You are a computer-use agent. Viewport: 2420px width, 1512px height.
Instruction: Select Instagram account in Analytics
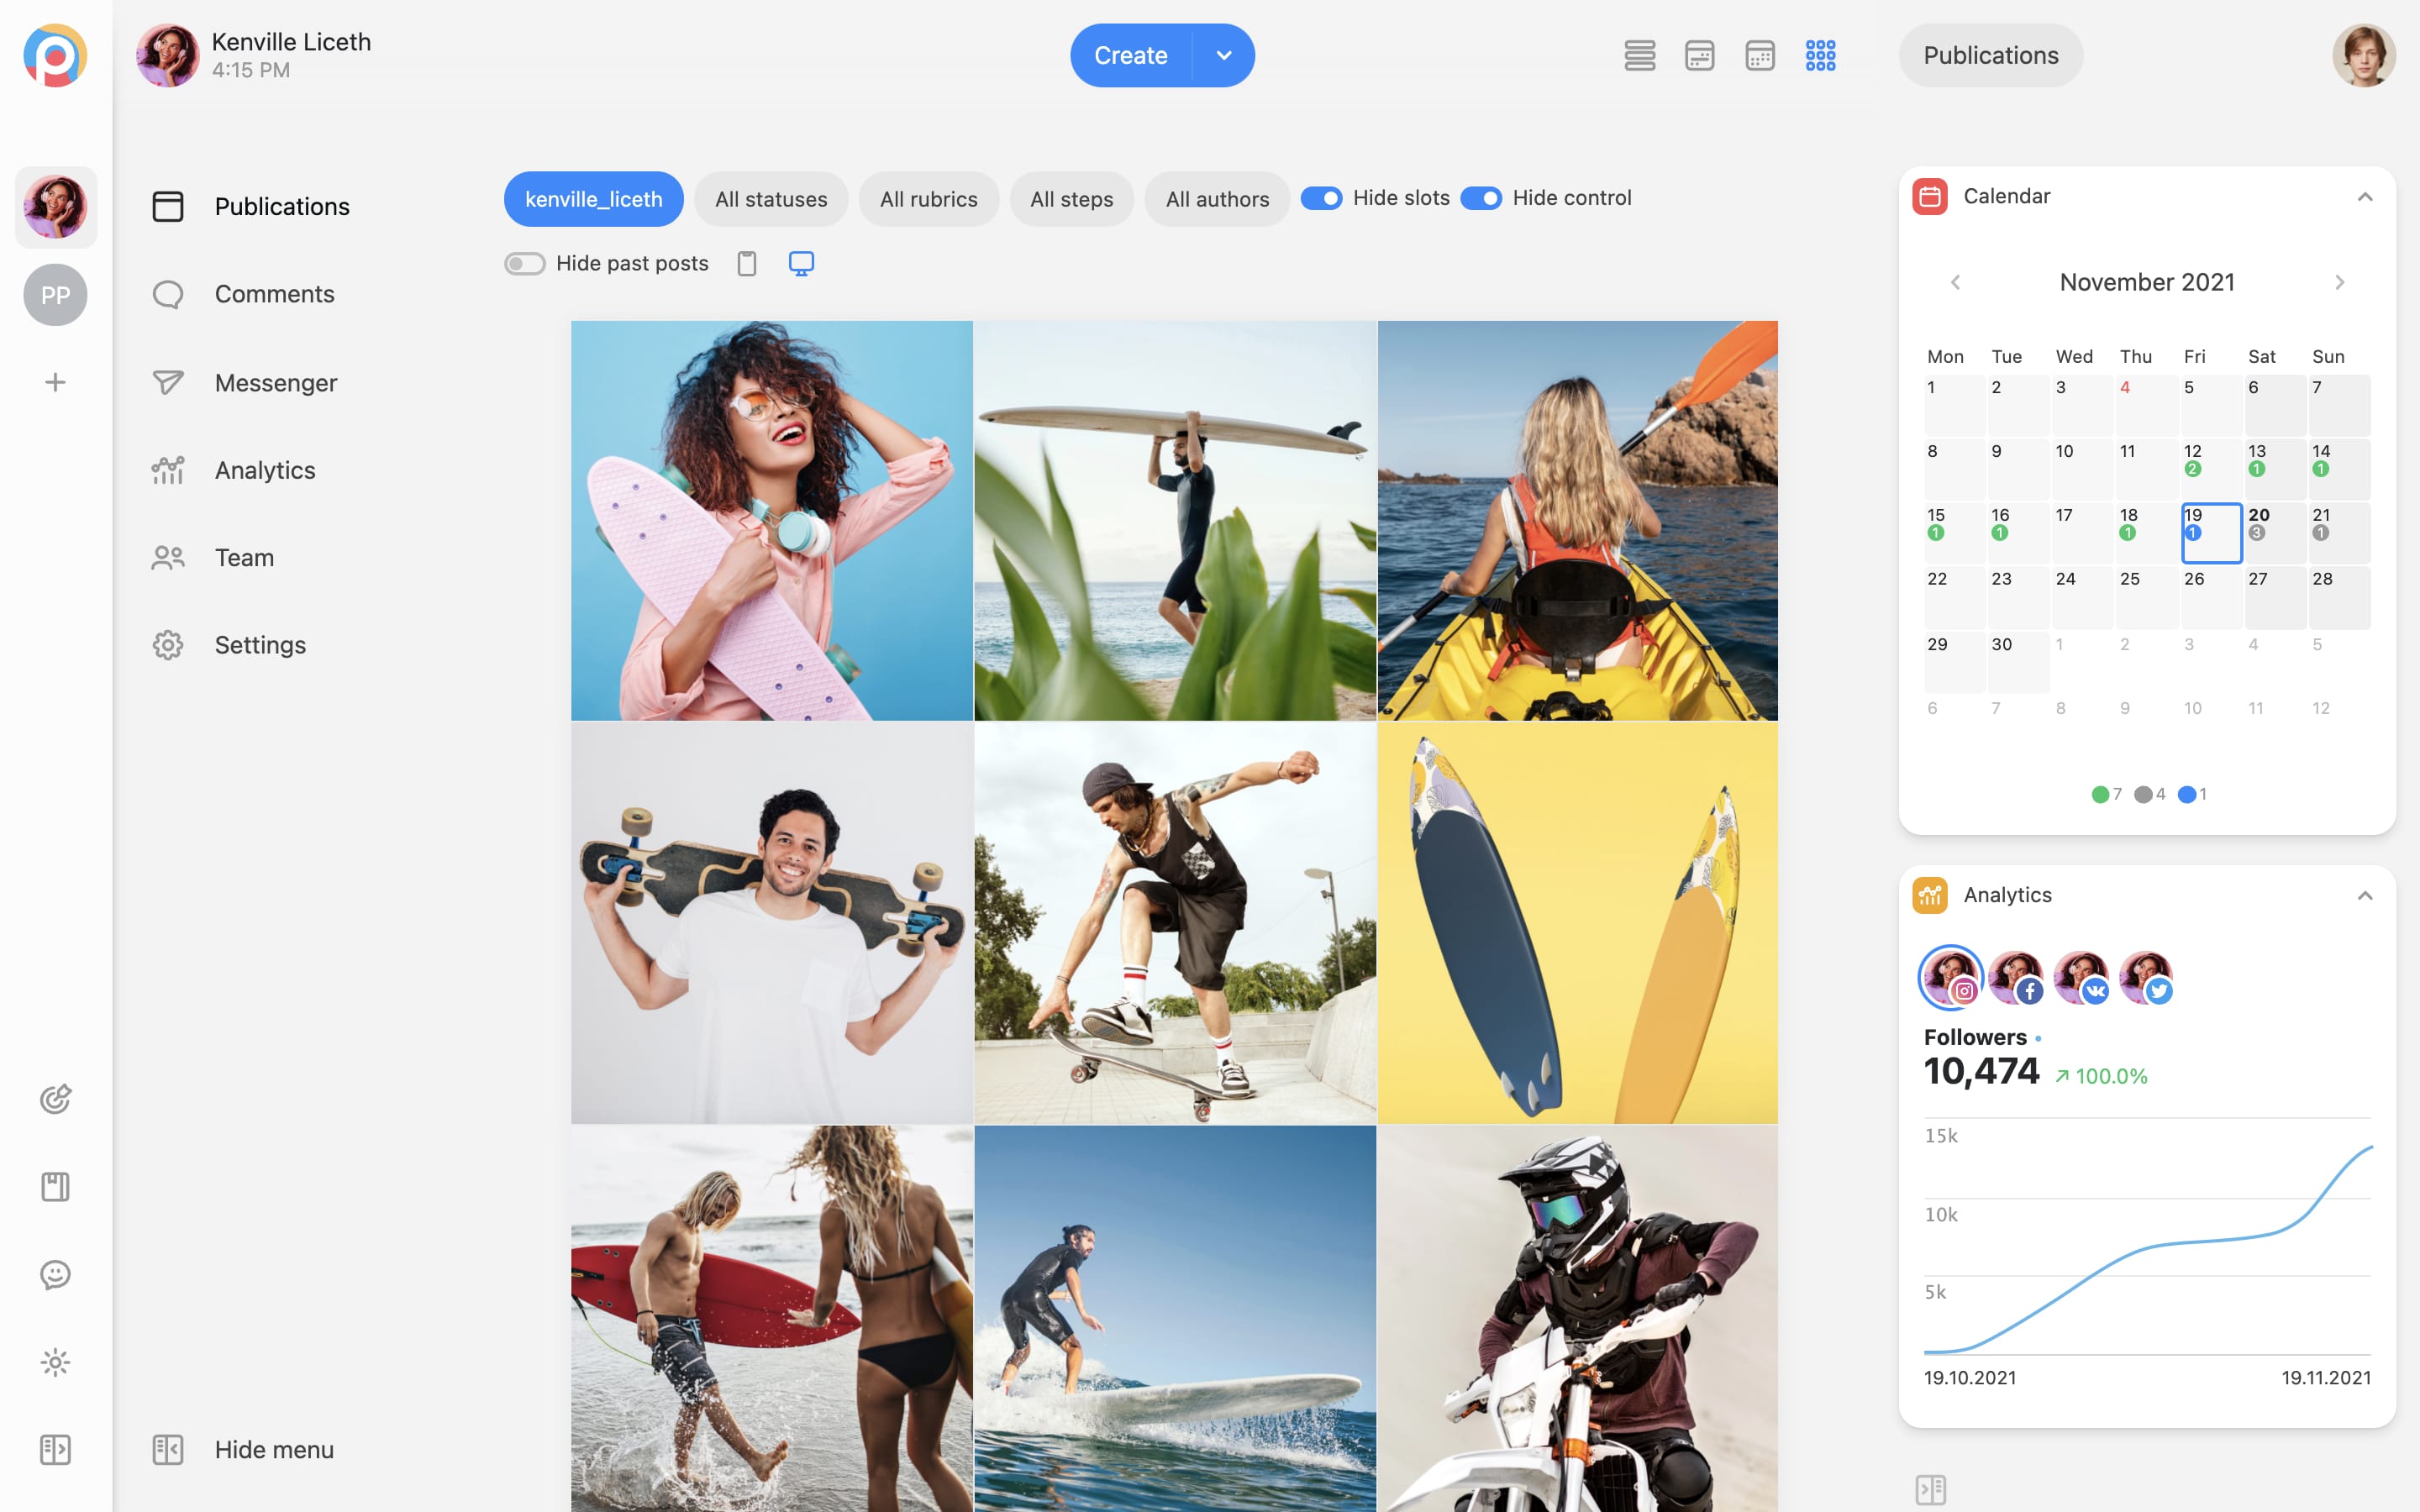[x=1951, y=977]
